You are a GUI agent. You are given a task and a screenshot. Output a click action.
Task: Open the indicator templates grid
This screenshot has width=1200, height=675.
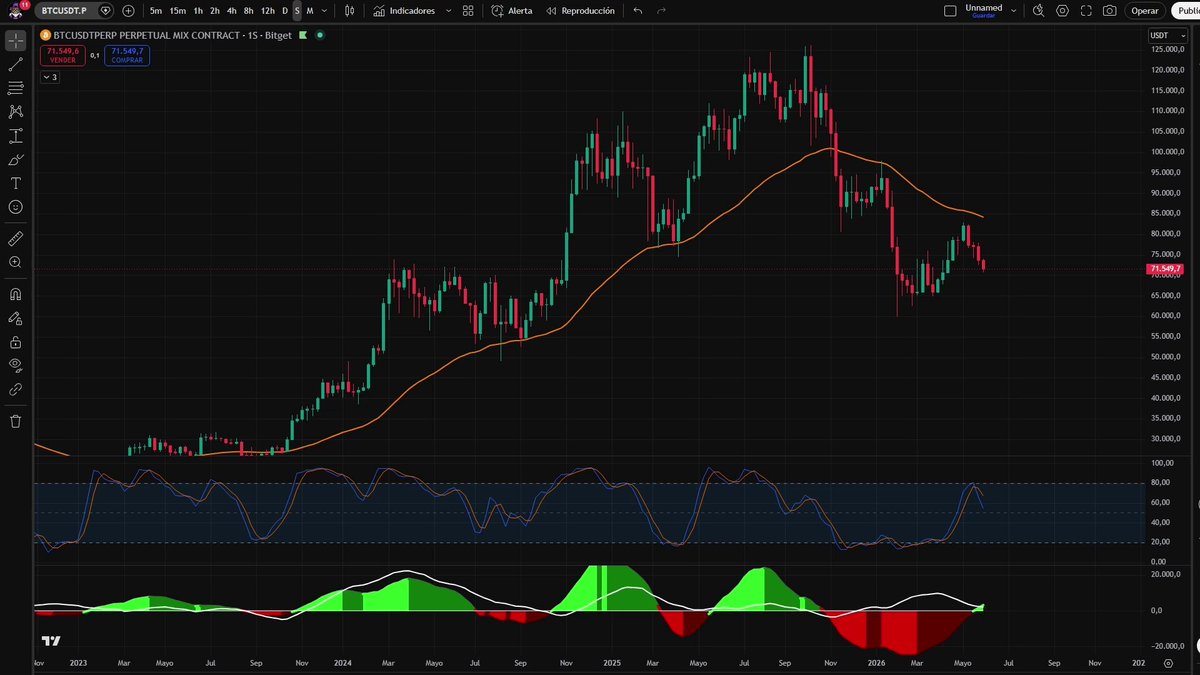467,11
